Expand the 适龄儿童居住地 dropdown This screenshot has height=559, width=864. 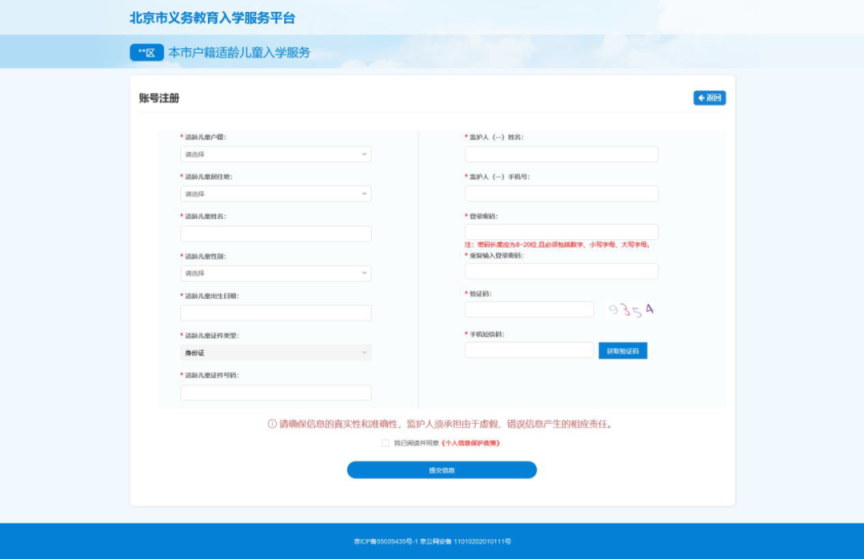[x=275, y=194]
